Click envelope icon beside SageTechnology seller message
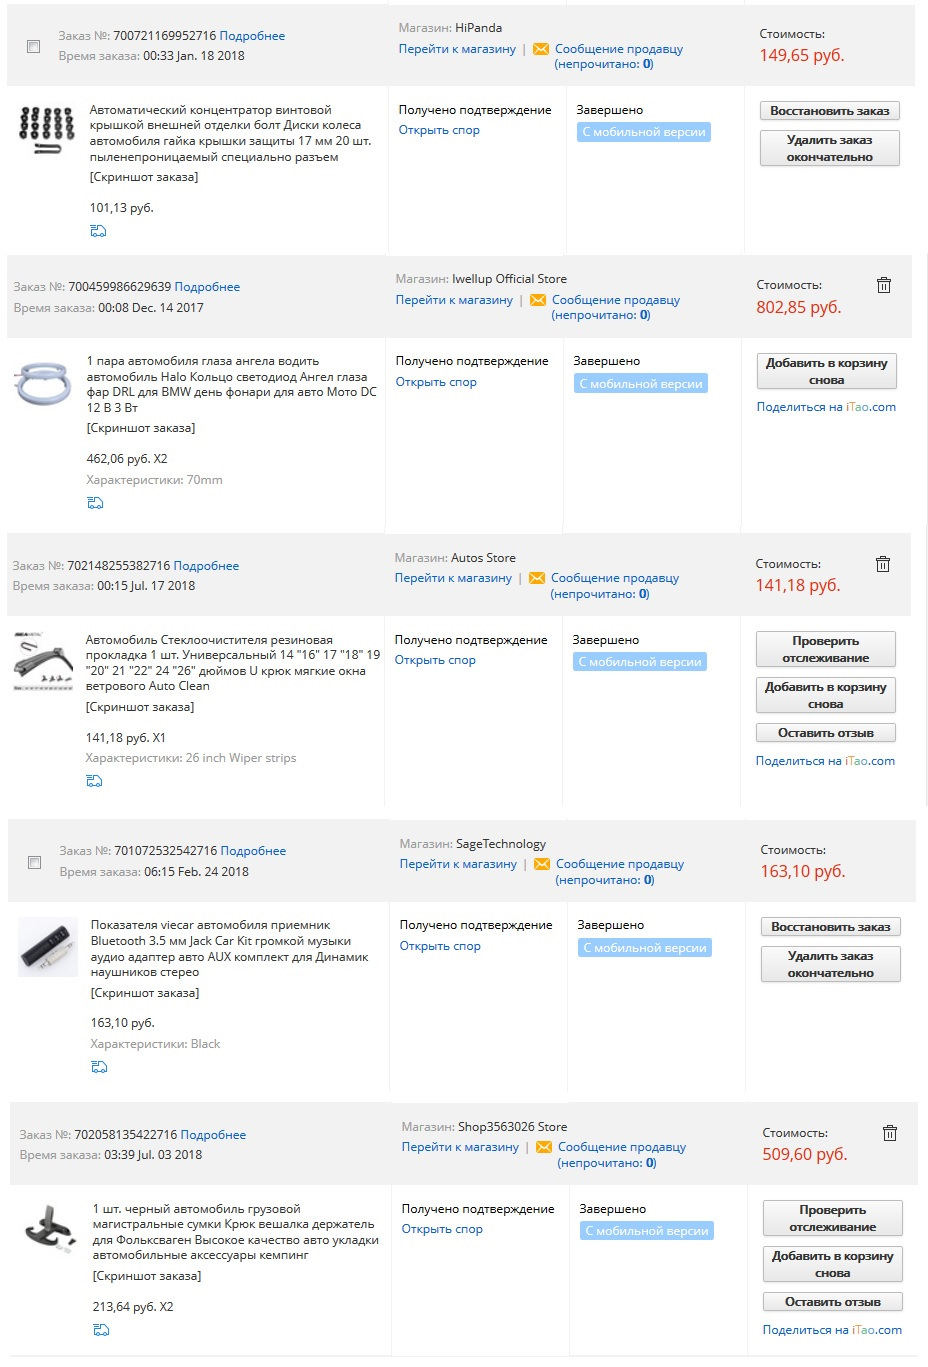The width and height of the screenshot is (928, 1367). (542, 864)
